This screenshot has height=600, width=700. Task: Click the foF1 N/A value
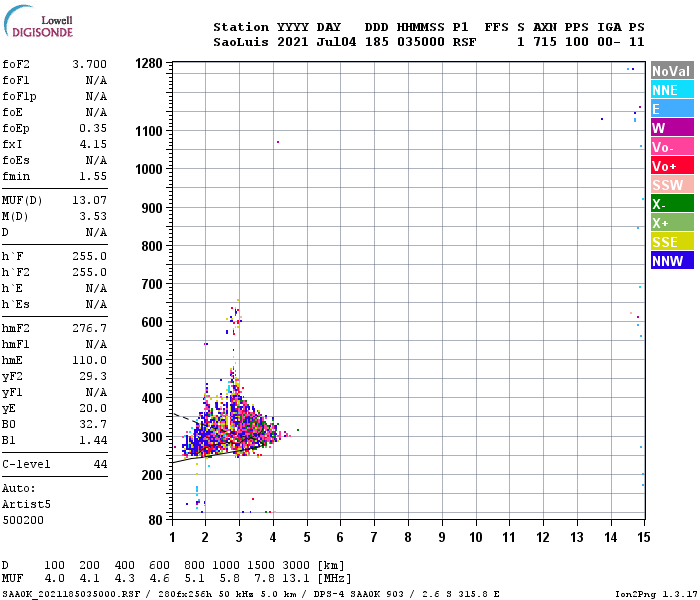click(96, 80)
